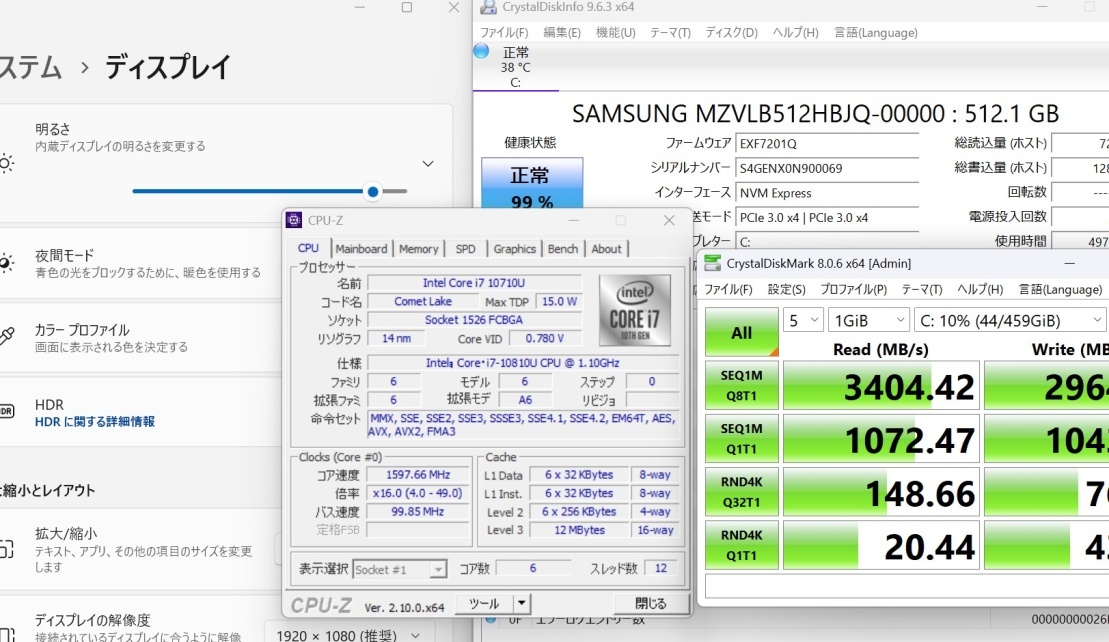Open the test count dropdown showing 5

coord(803,320)
